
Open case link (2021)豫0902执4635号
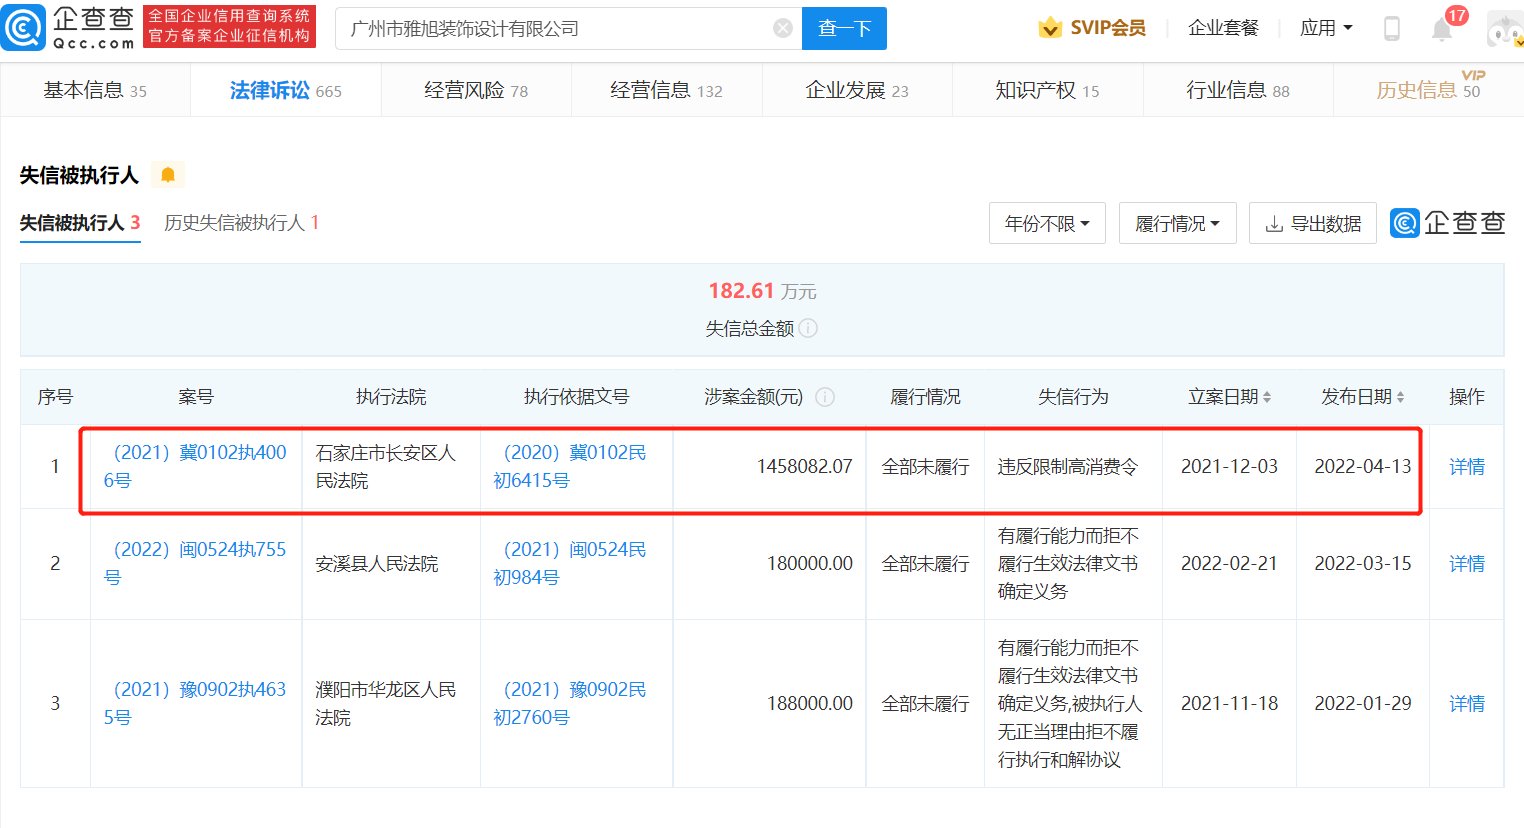click(x=195, y=703)
